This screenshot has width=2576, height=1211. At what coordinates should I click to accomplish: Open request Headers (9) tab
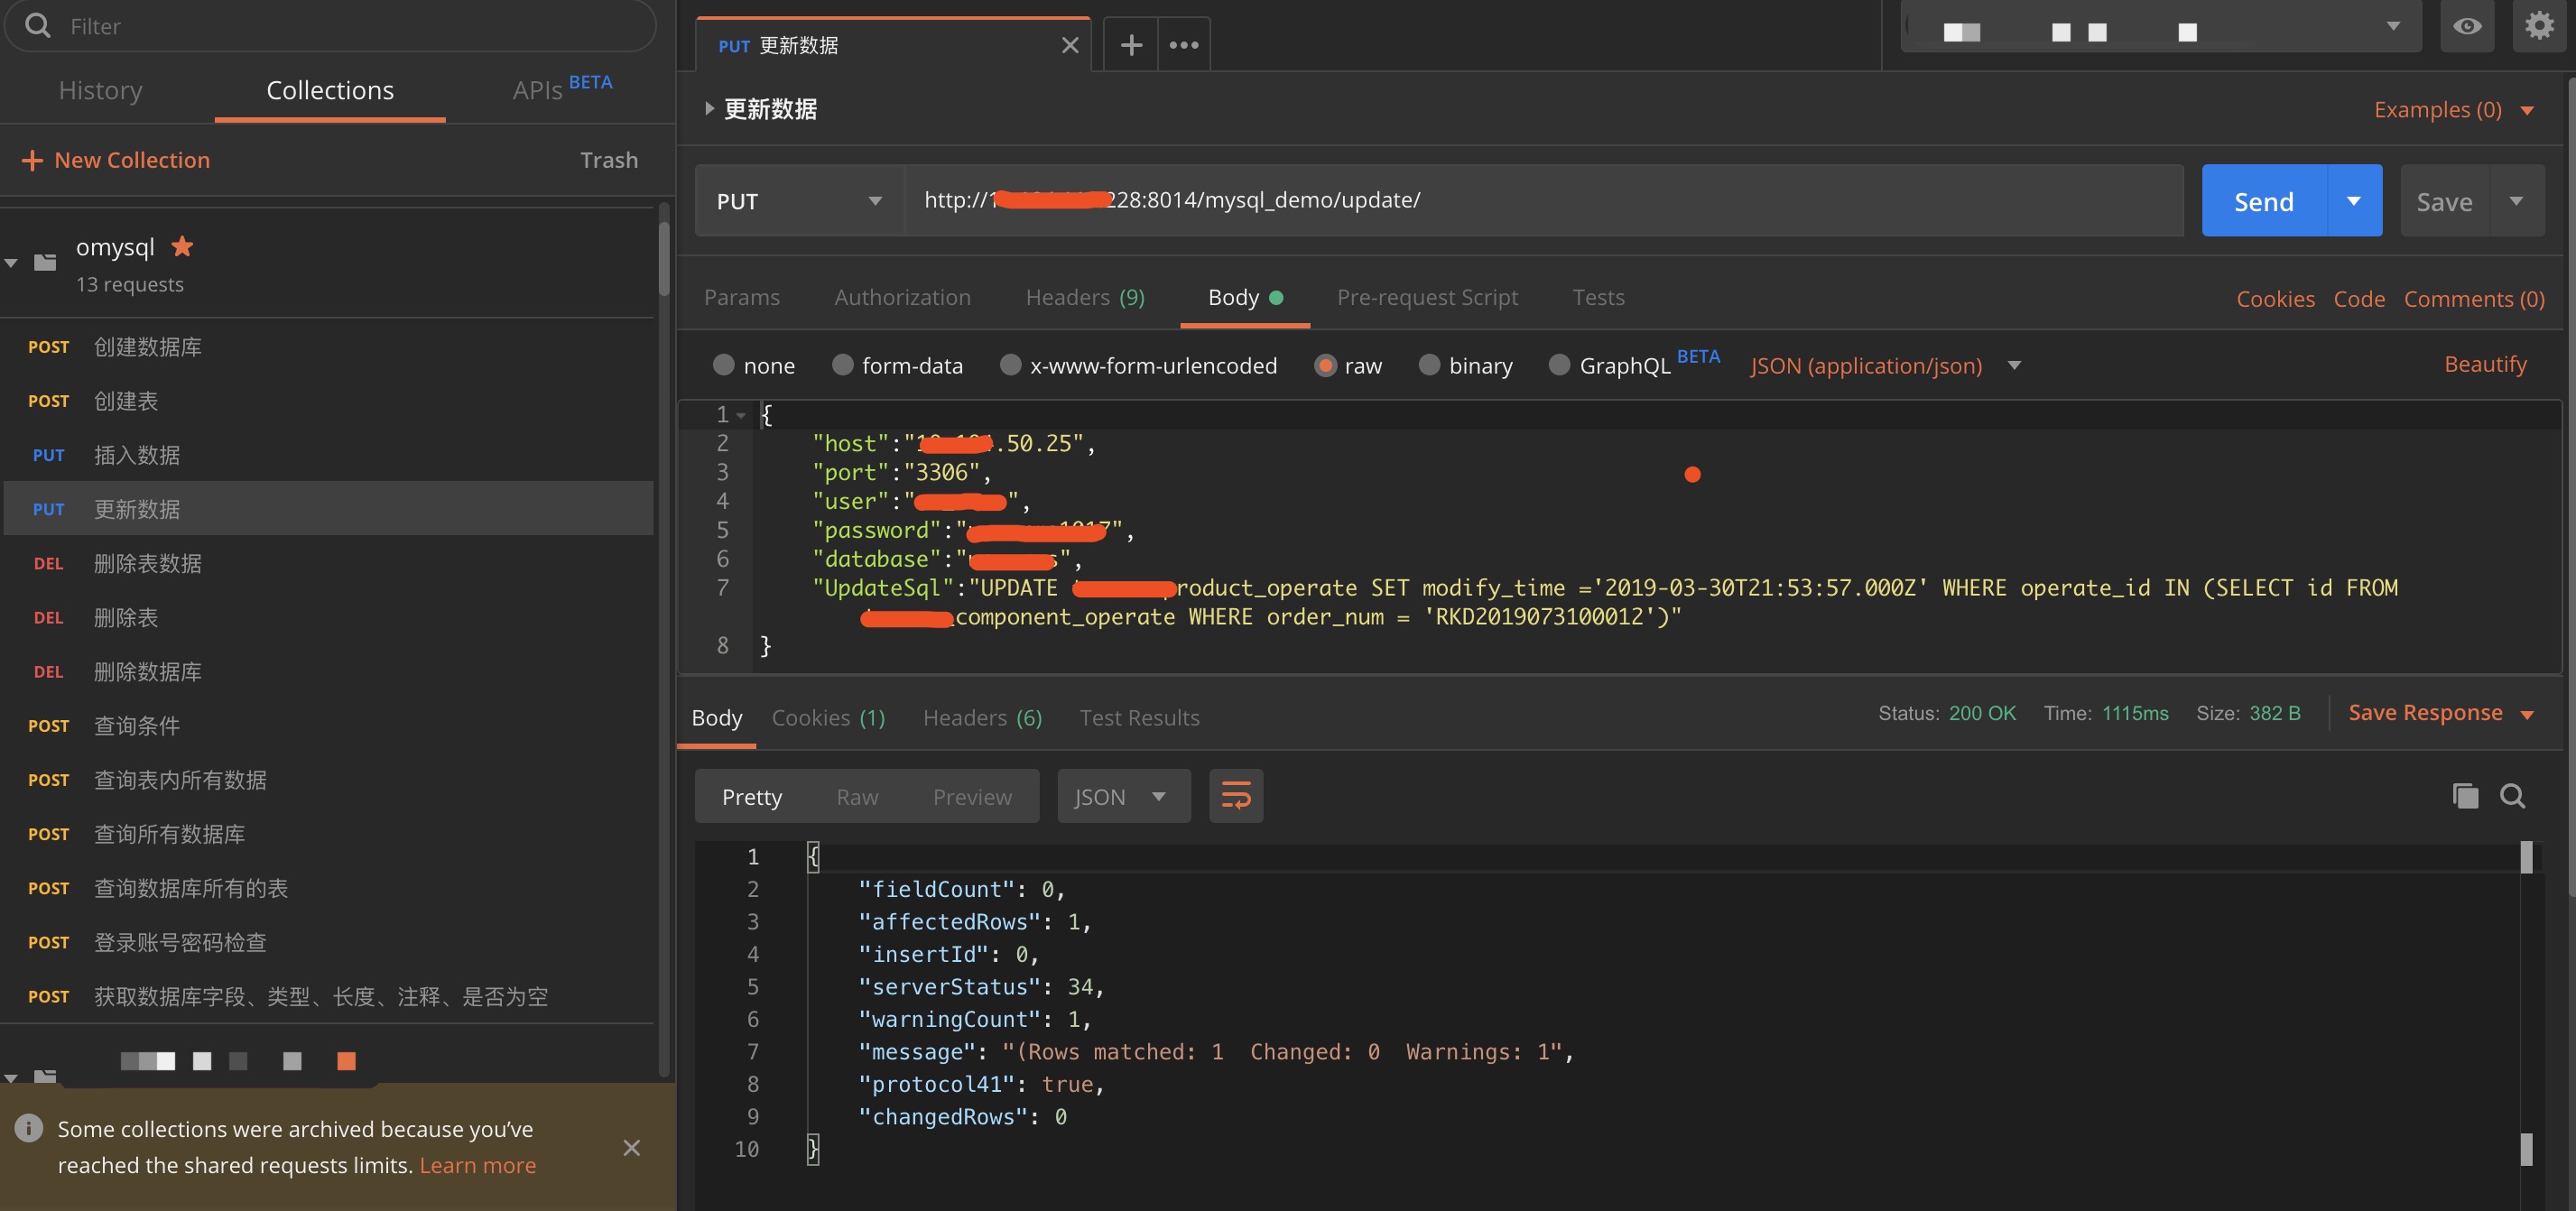(x=1085, y=297)
